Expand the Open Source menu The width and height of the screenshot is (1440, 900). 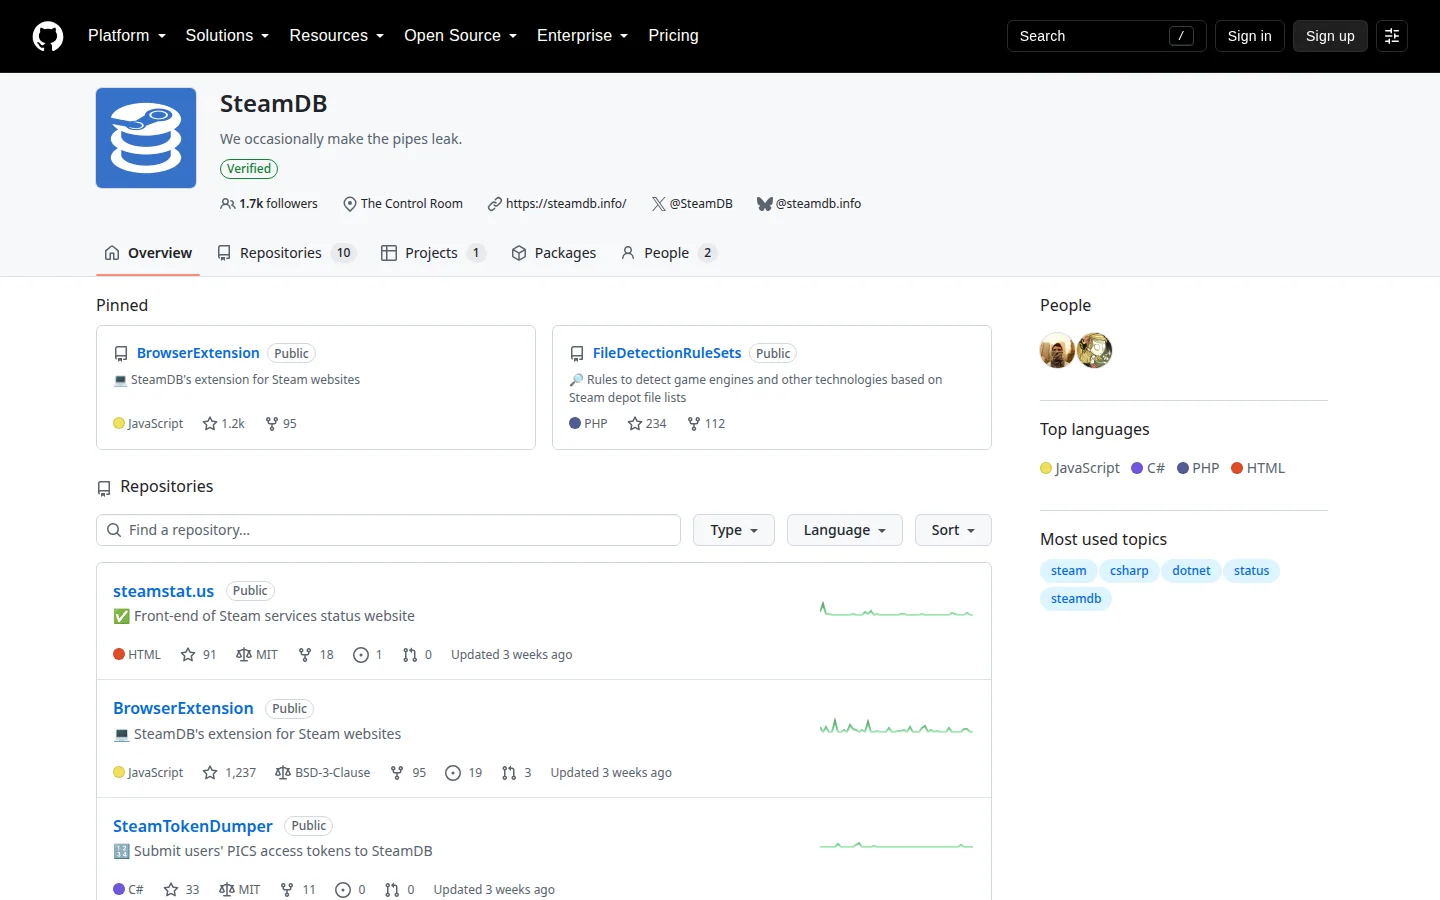[x=461, y=36]
